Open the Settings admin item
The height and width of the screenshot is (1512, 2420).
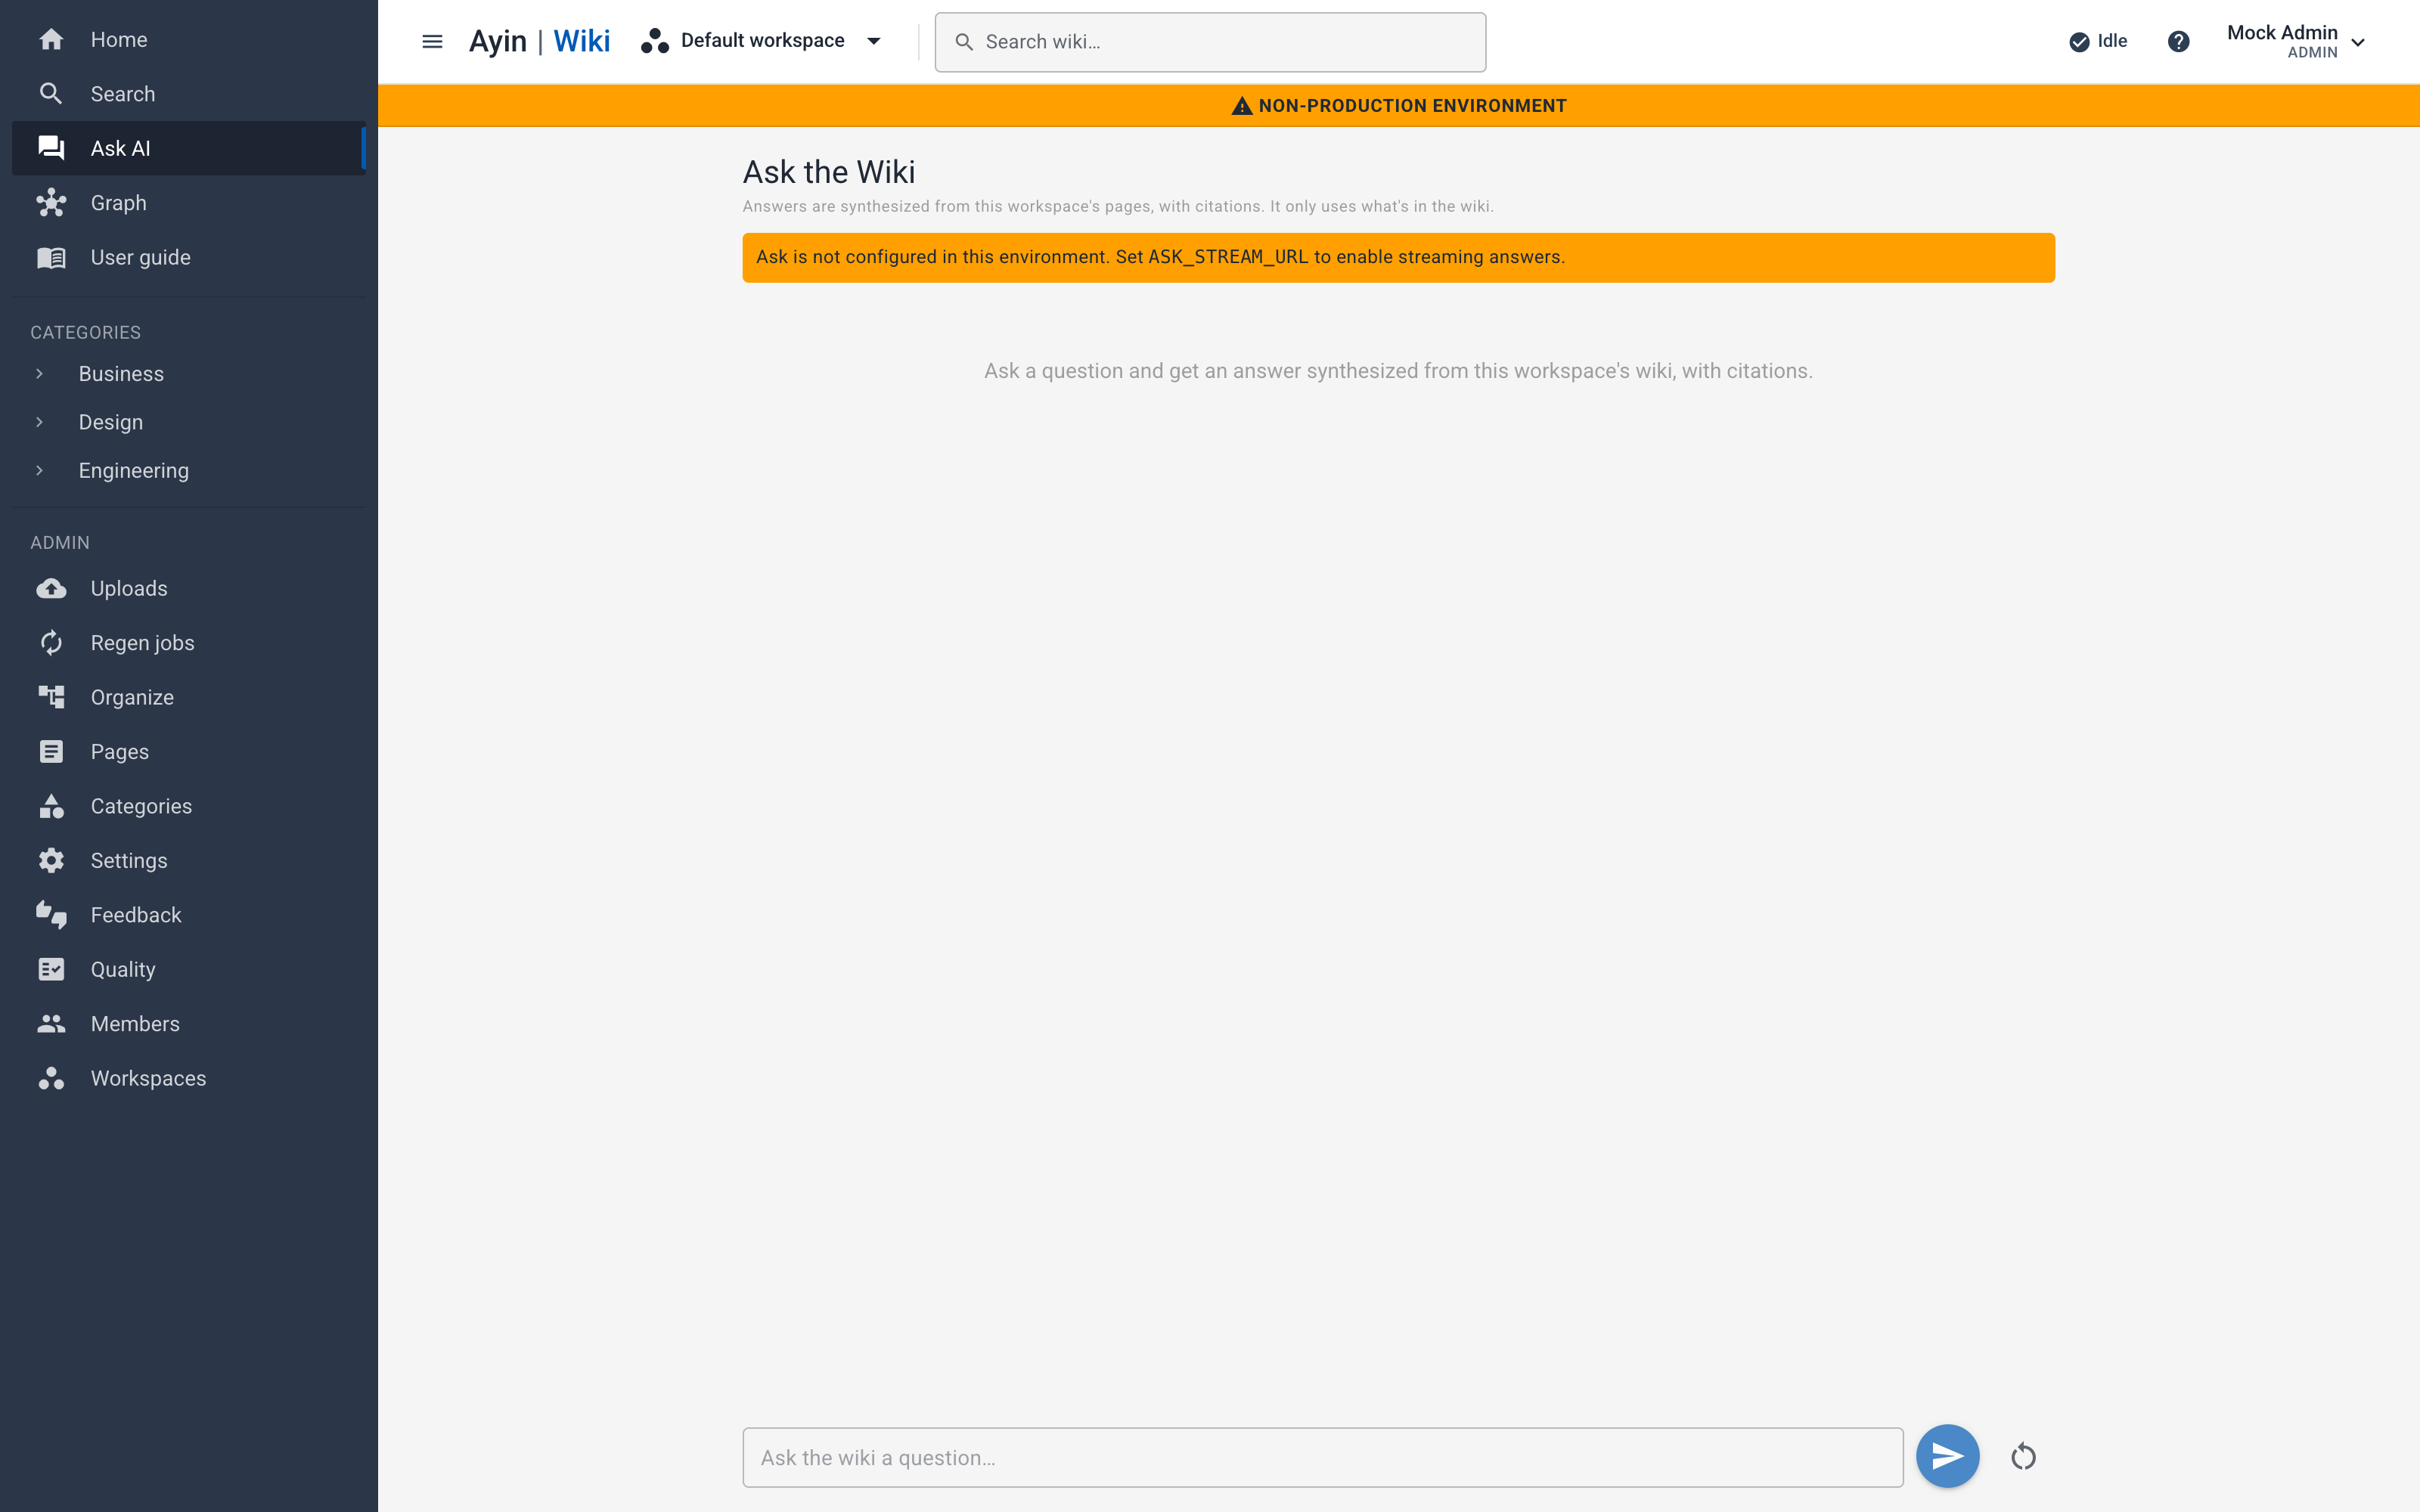pos(189,861)
